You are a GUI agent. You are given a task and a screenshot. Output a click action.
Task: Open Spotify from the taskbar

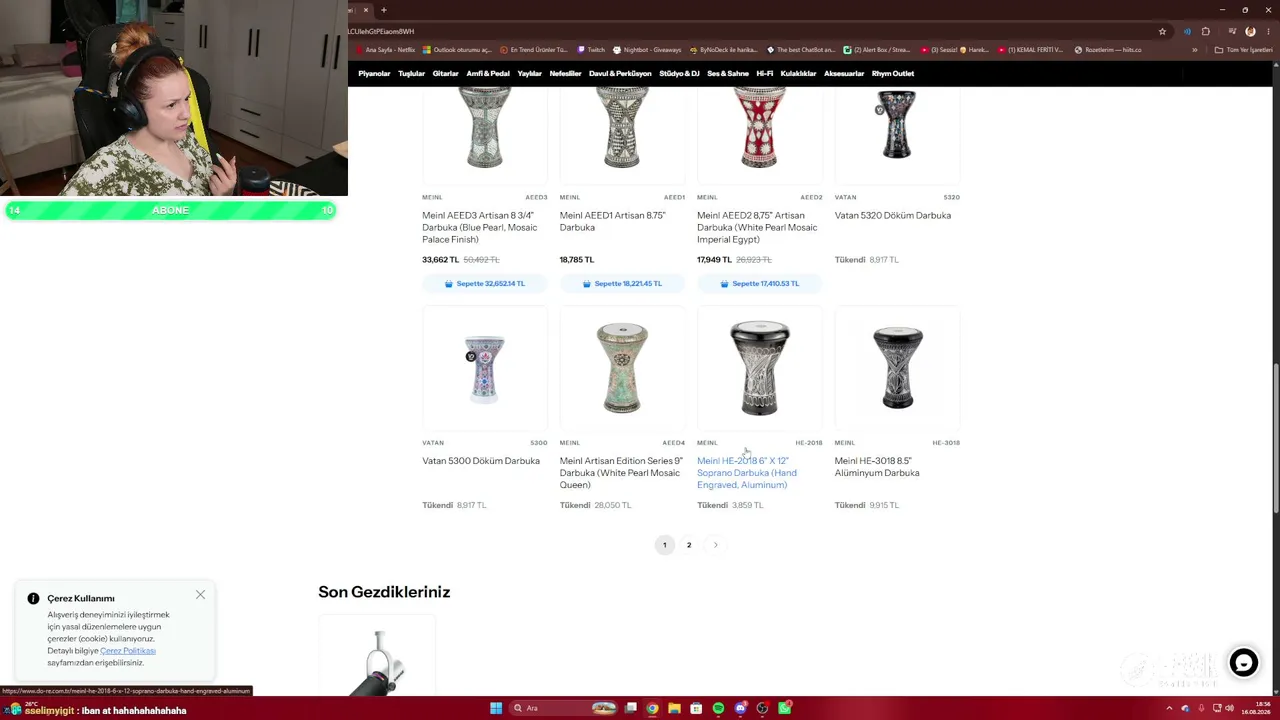[718, 708]
